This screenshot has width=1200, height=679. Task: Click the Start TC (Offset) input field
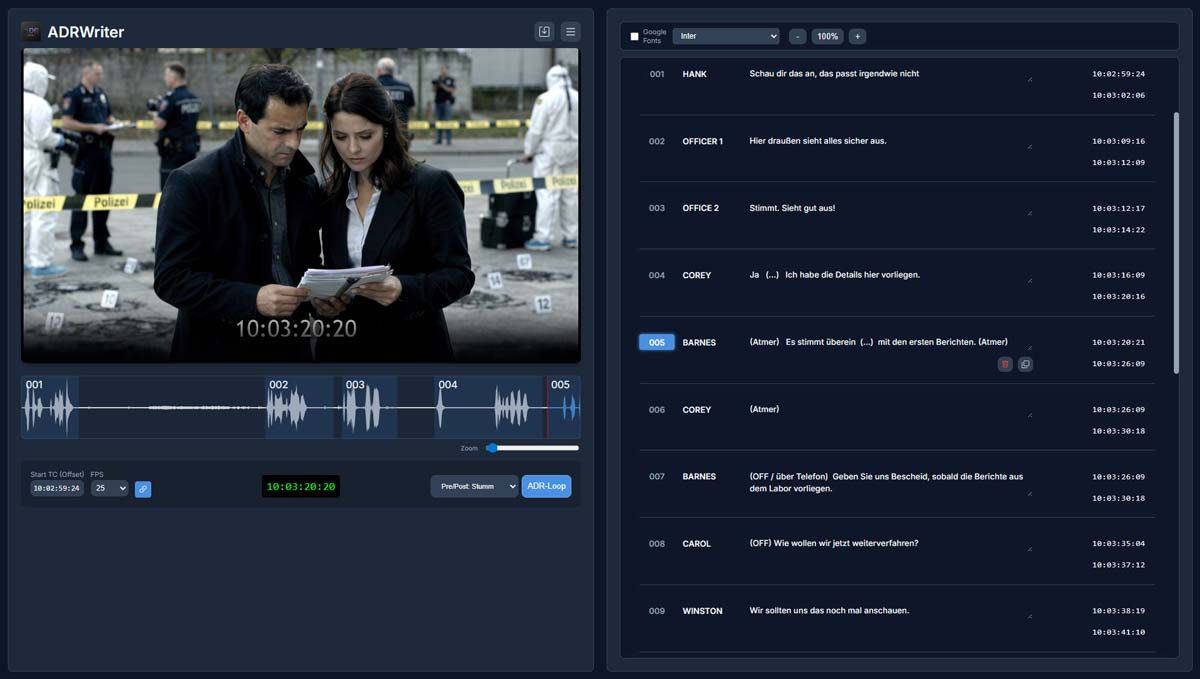56,488
